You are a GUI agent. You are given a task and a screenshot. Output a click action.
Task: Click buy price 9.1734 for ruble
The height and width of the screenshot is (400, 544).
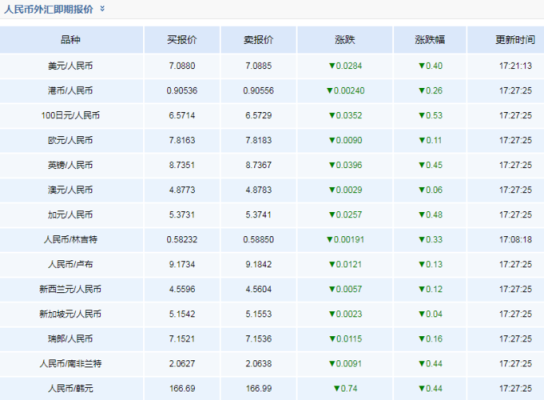pos(182,264)
